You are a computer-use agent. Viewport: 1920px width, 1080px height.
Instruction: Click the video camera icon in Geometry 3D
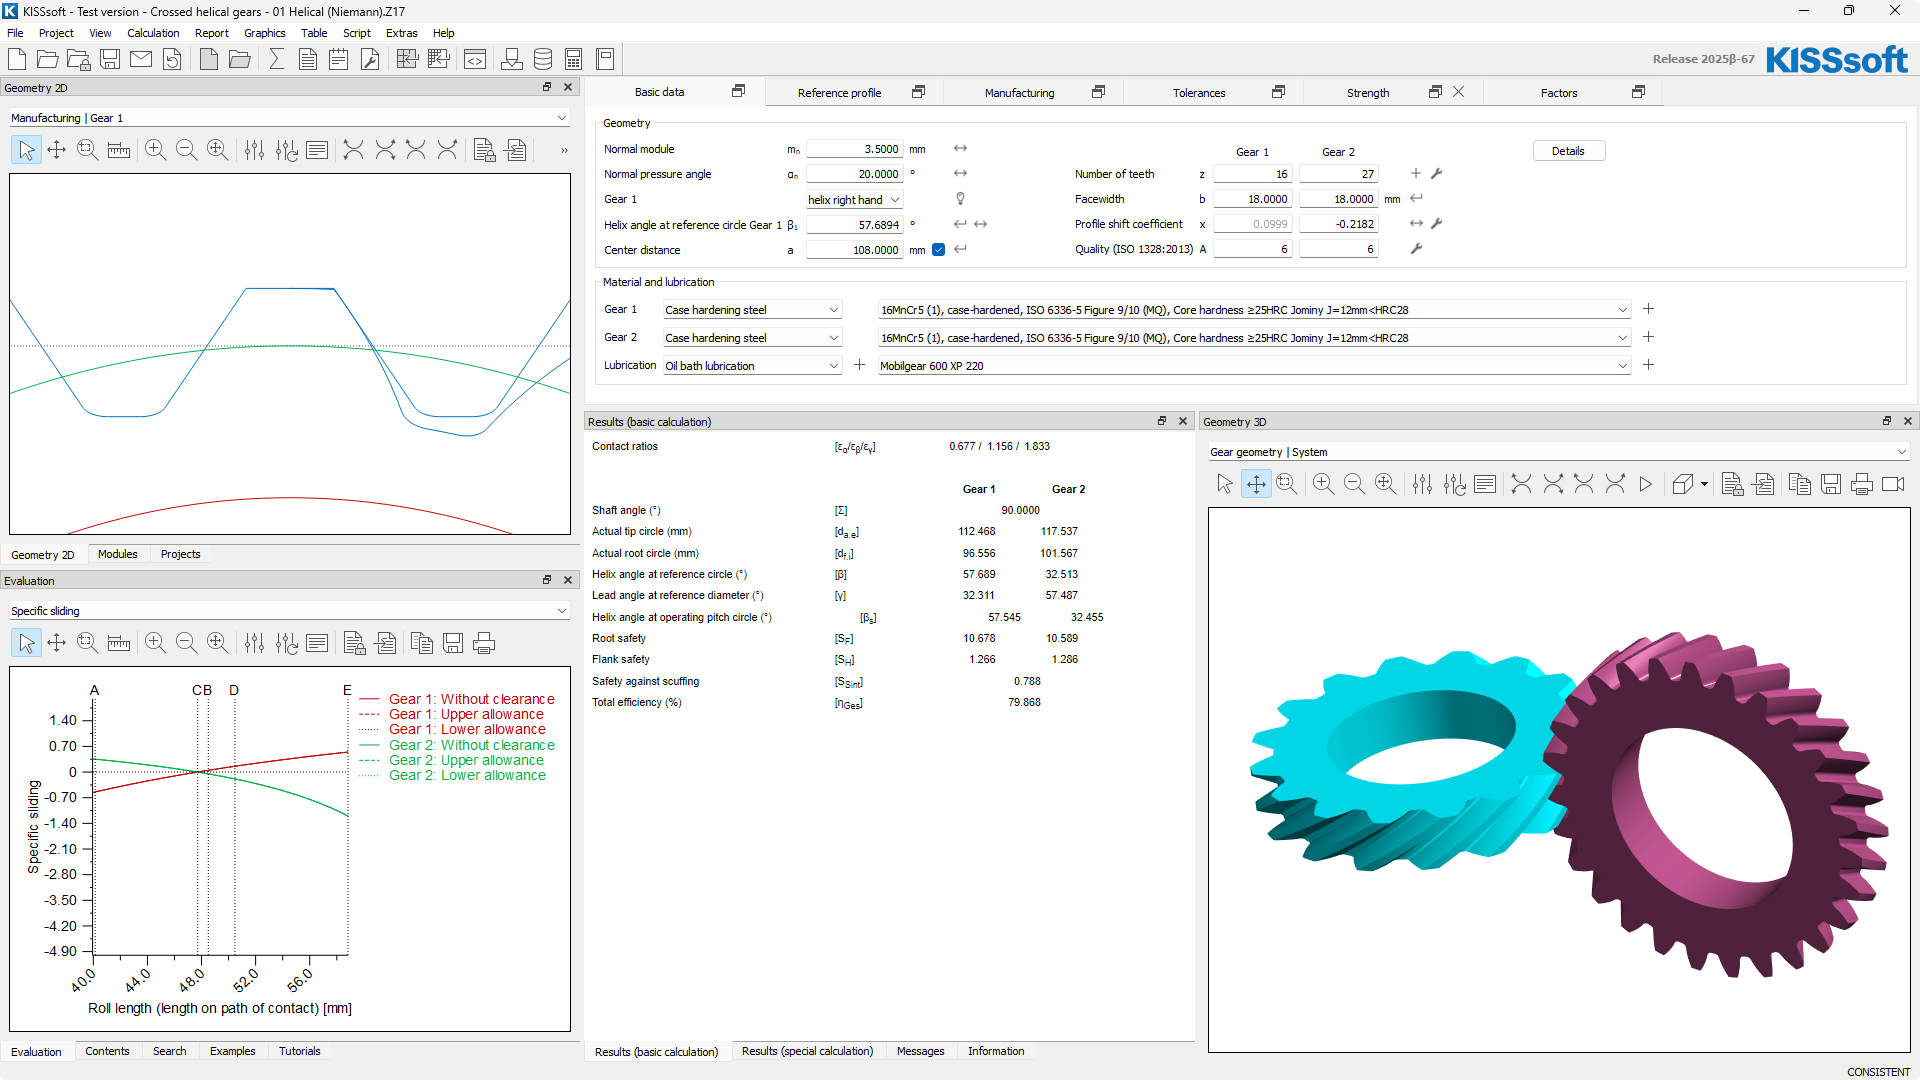pos(1893,484)
